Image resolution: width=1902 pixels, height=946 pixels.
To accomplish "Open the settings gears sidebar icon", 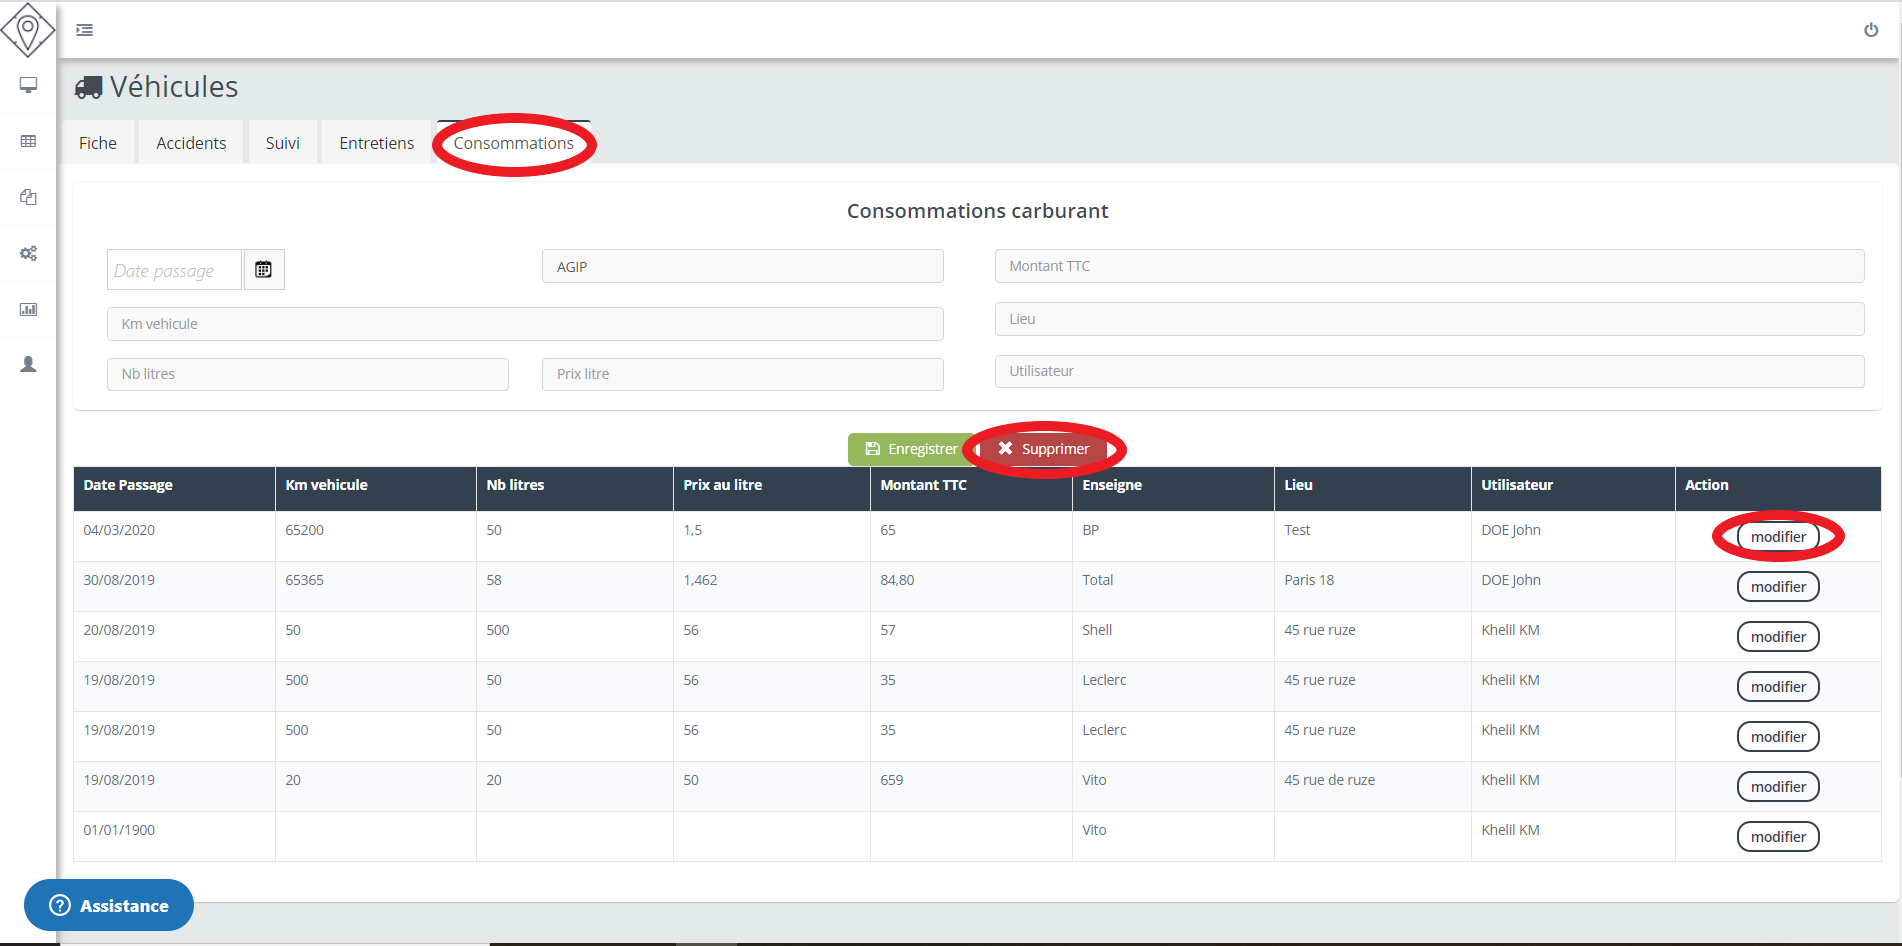I will (x=28, y=253).
